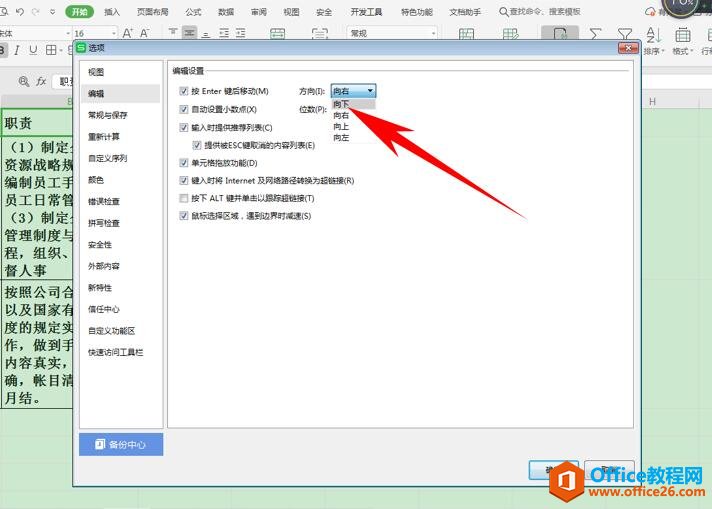Choose 向左 in direction list

[353, 138]
